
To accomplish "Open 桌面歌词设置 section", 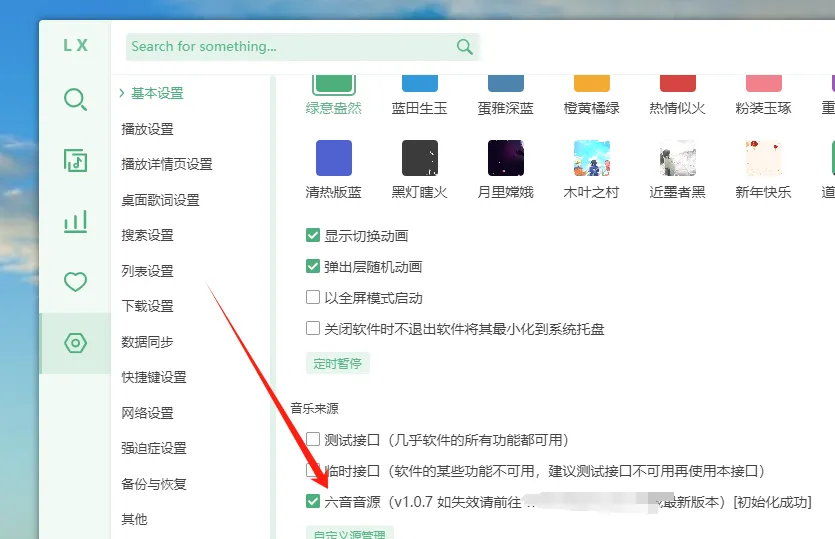I will [160, 200].
